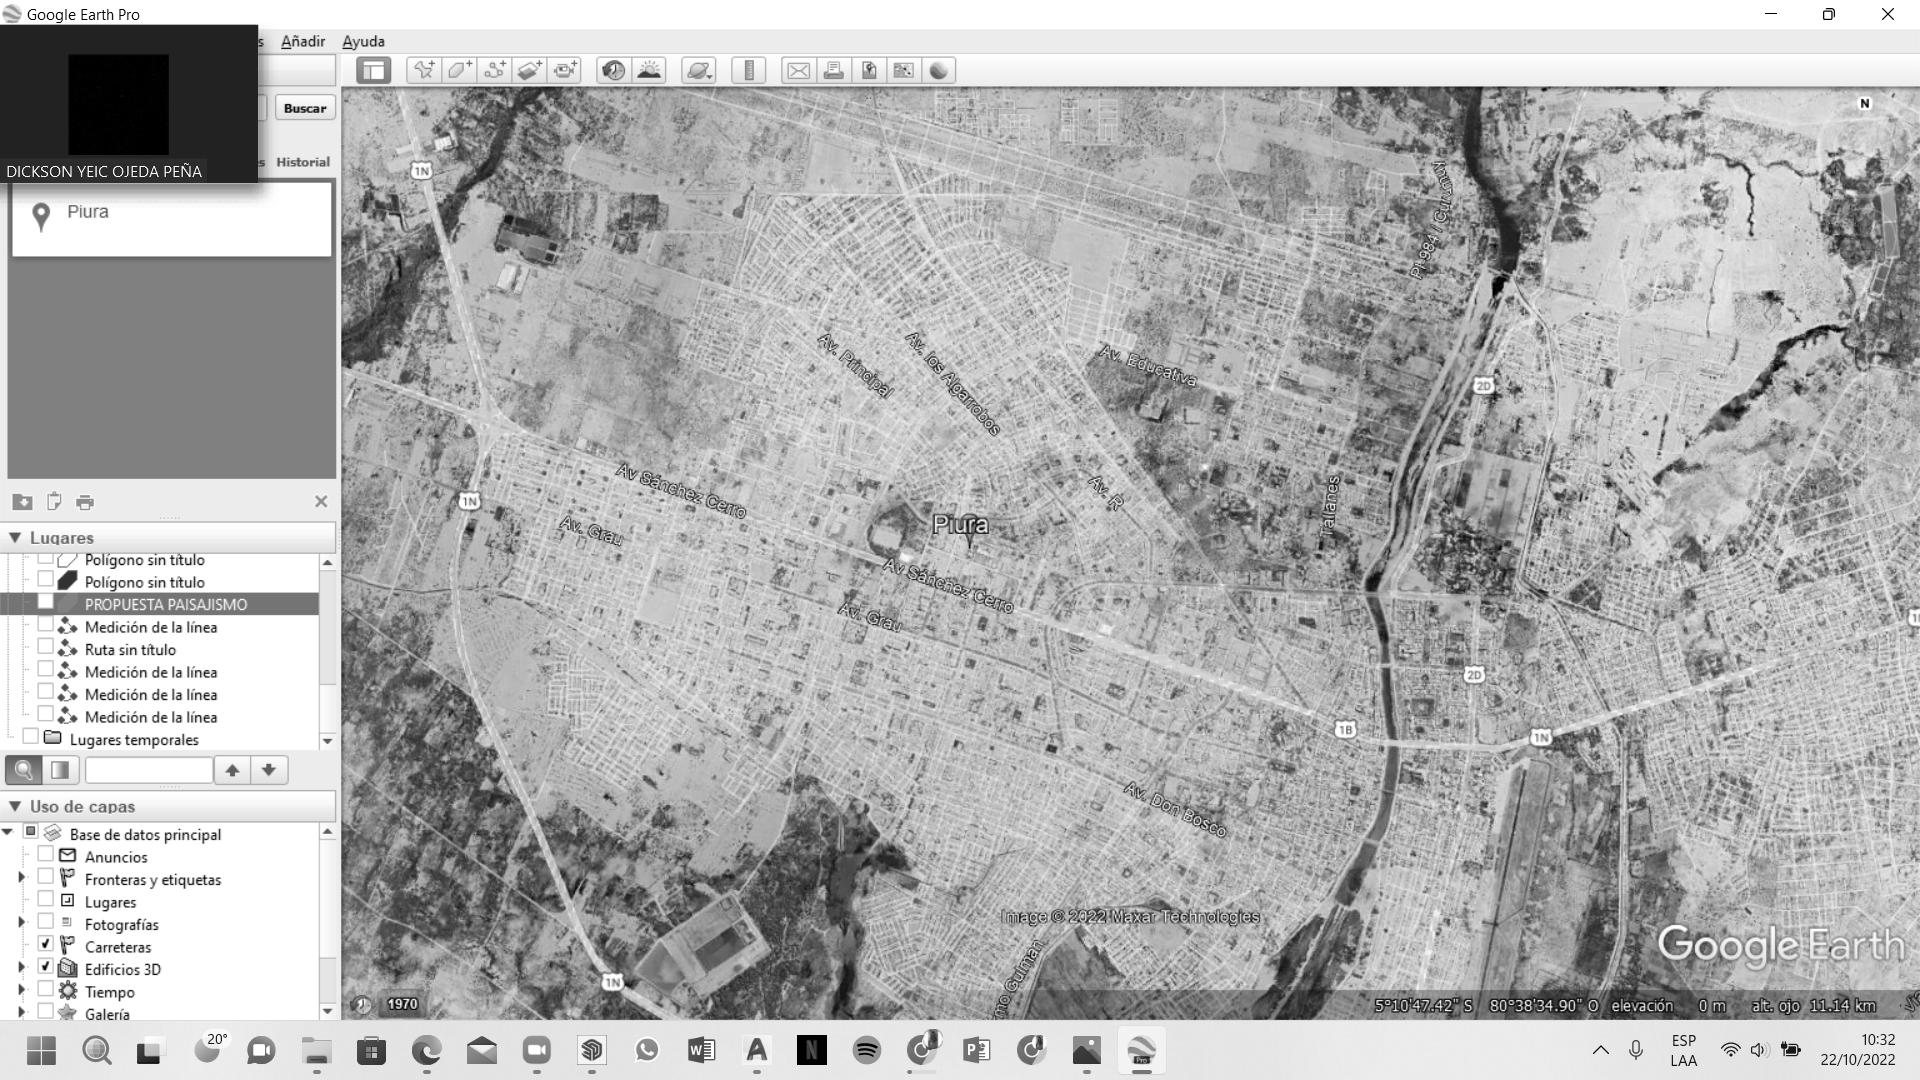Image resolution: width=1920 pixels, height=1080 pixels.
Task: Expand the Fotografías layer
Action: click(21, 922)
